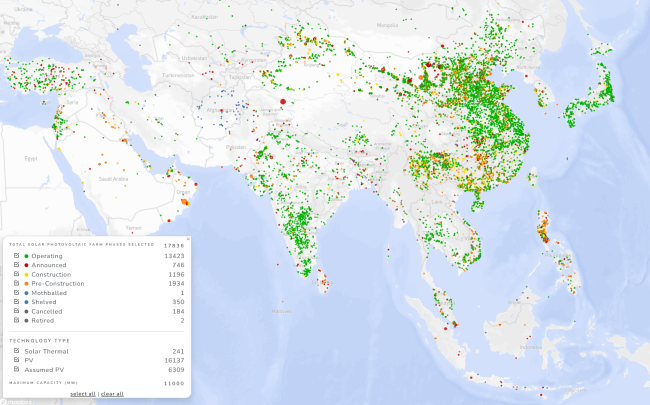Click the green Operating status dot
Viewport: 650px width, 405px height.
click(x=26, y=256)
